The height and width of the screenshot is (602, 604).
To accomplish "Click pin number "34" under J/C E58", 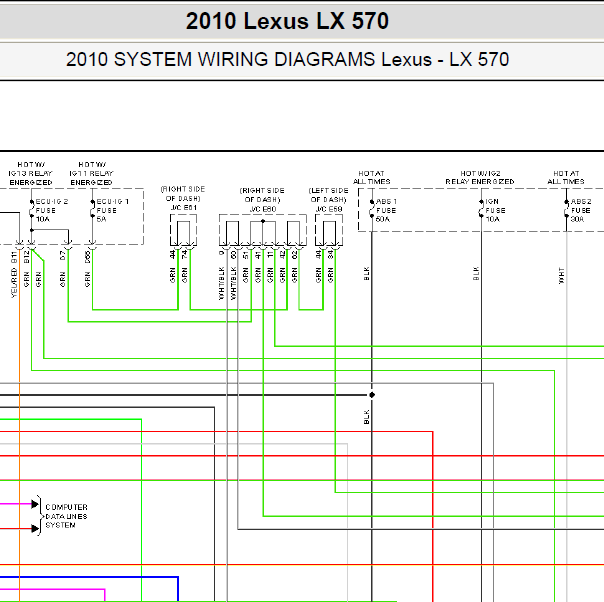I will (x=331, y=254).
